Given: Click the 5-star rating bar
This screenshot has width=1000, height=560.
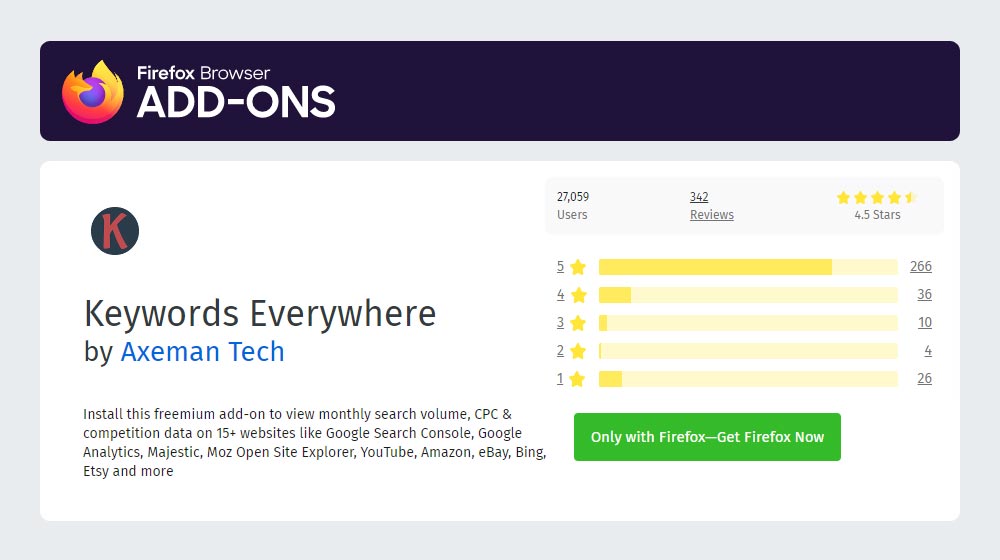Looking at the screenshot, I should coord(748,267).
